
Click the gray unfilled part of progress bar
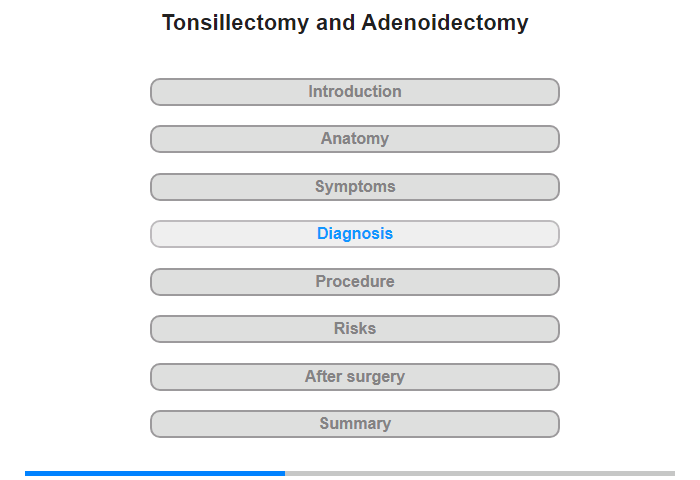click(x=480, y=473)
